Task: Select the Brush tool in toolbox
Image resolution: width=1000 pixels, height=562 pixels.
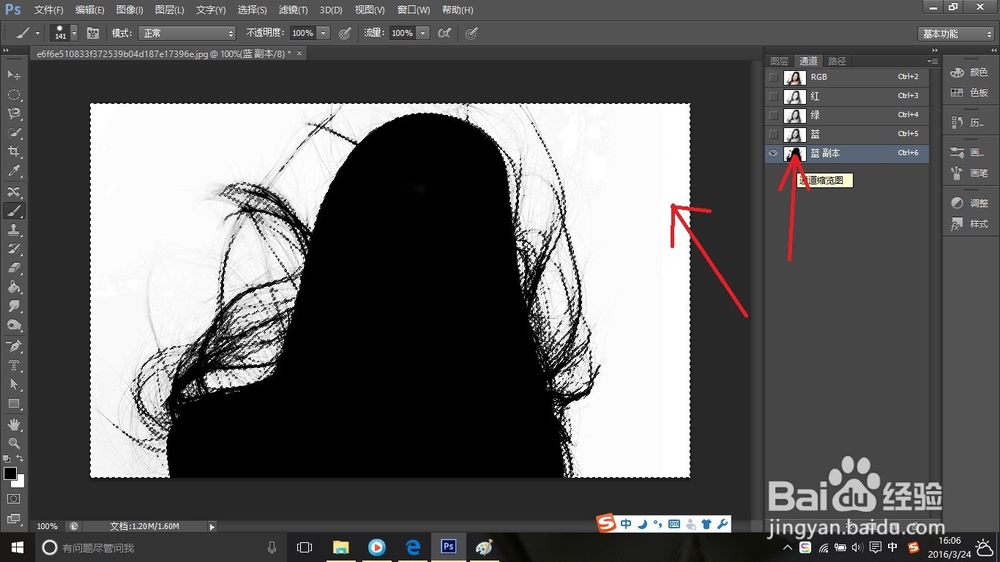Action: [x=13, y=211]
